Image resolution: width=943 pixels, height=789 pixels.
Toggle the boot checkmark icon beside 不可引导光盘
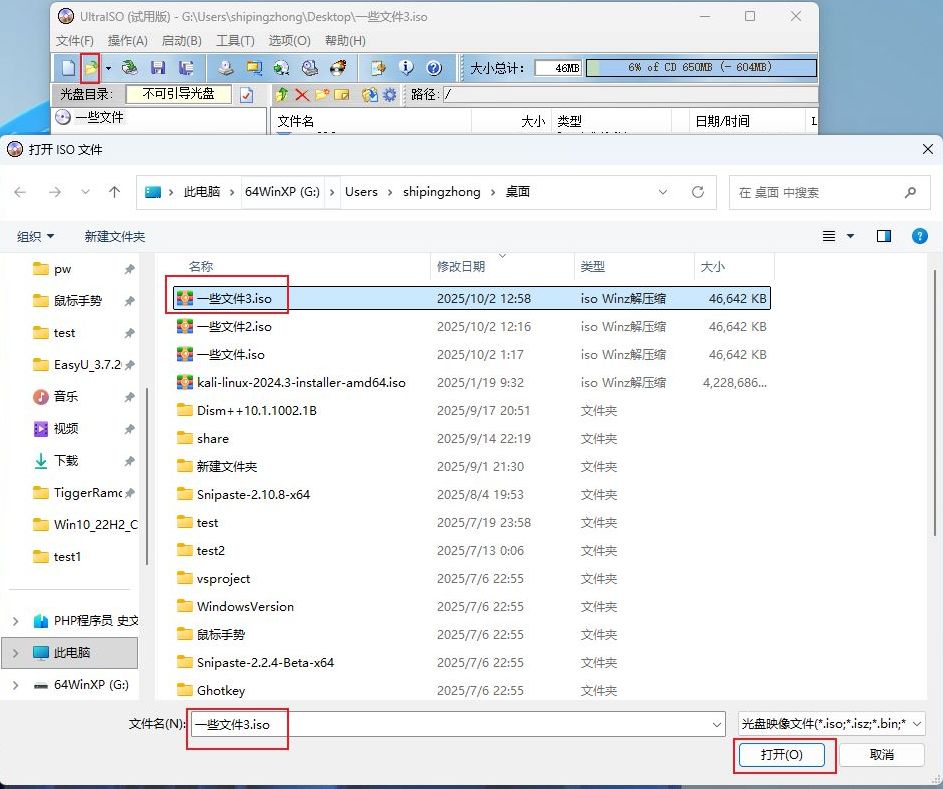point(247,95)
